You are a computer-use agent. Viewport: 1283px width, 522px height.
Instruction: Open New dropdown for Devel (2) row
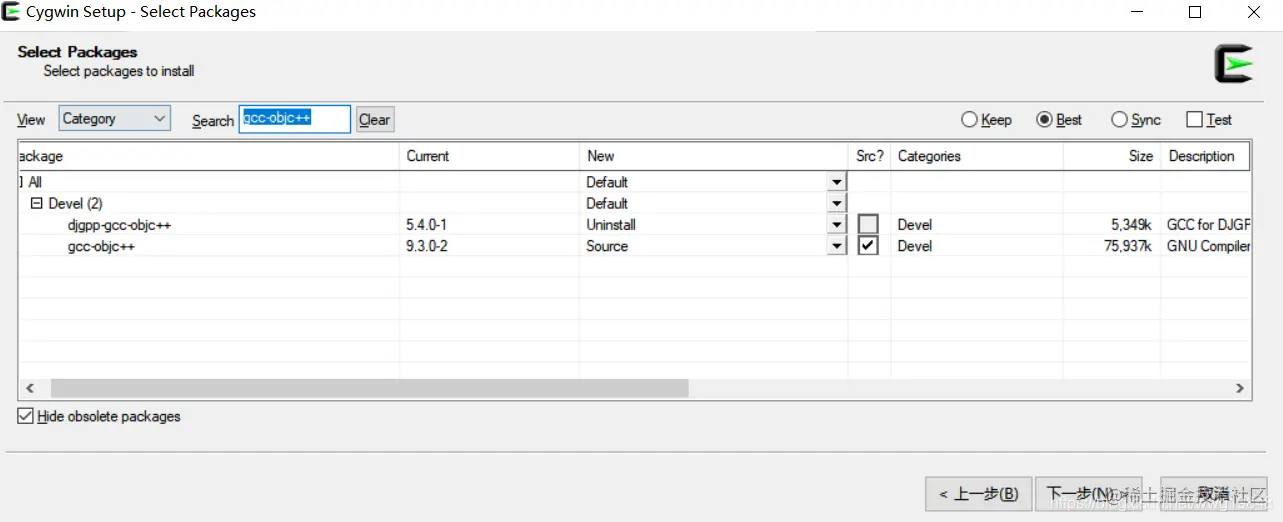[x=836, y=204]
